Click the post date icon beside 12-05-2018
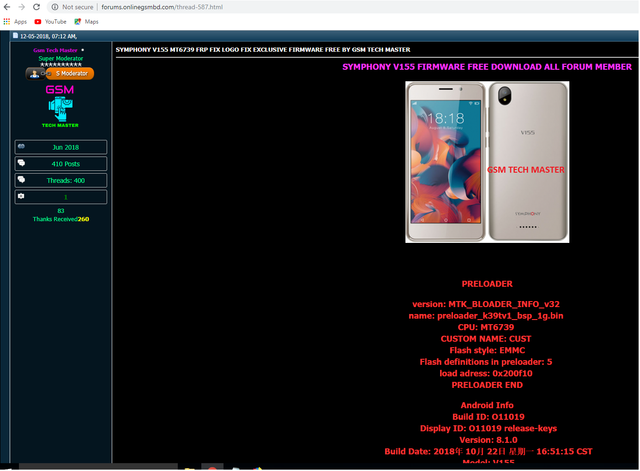The image size is (640, 471). point(16,36)
